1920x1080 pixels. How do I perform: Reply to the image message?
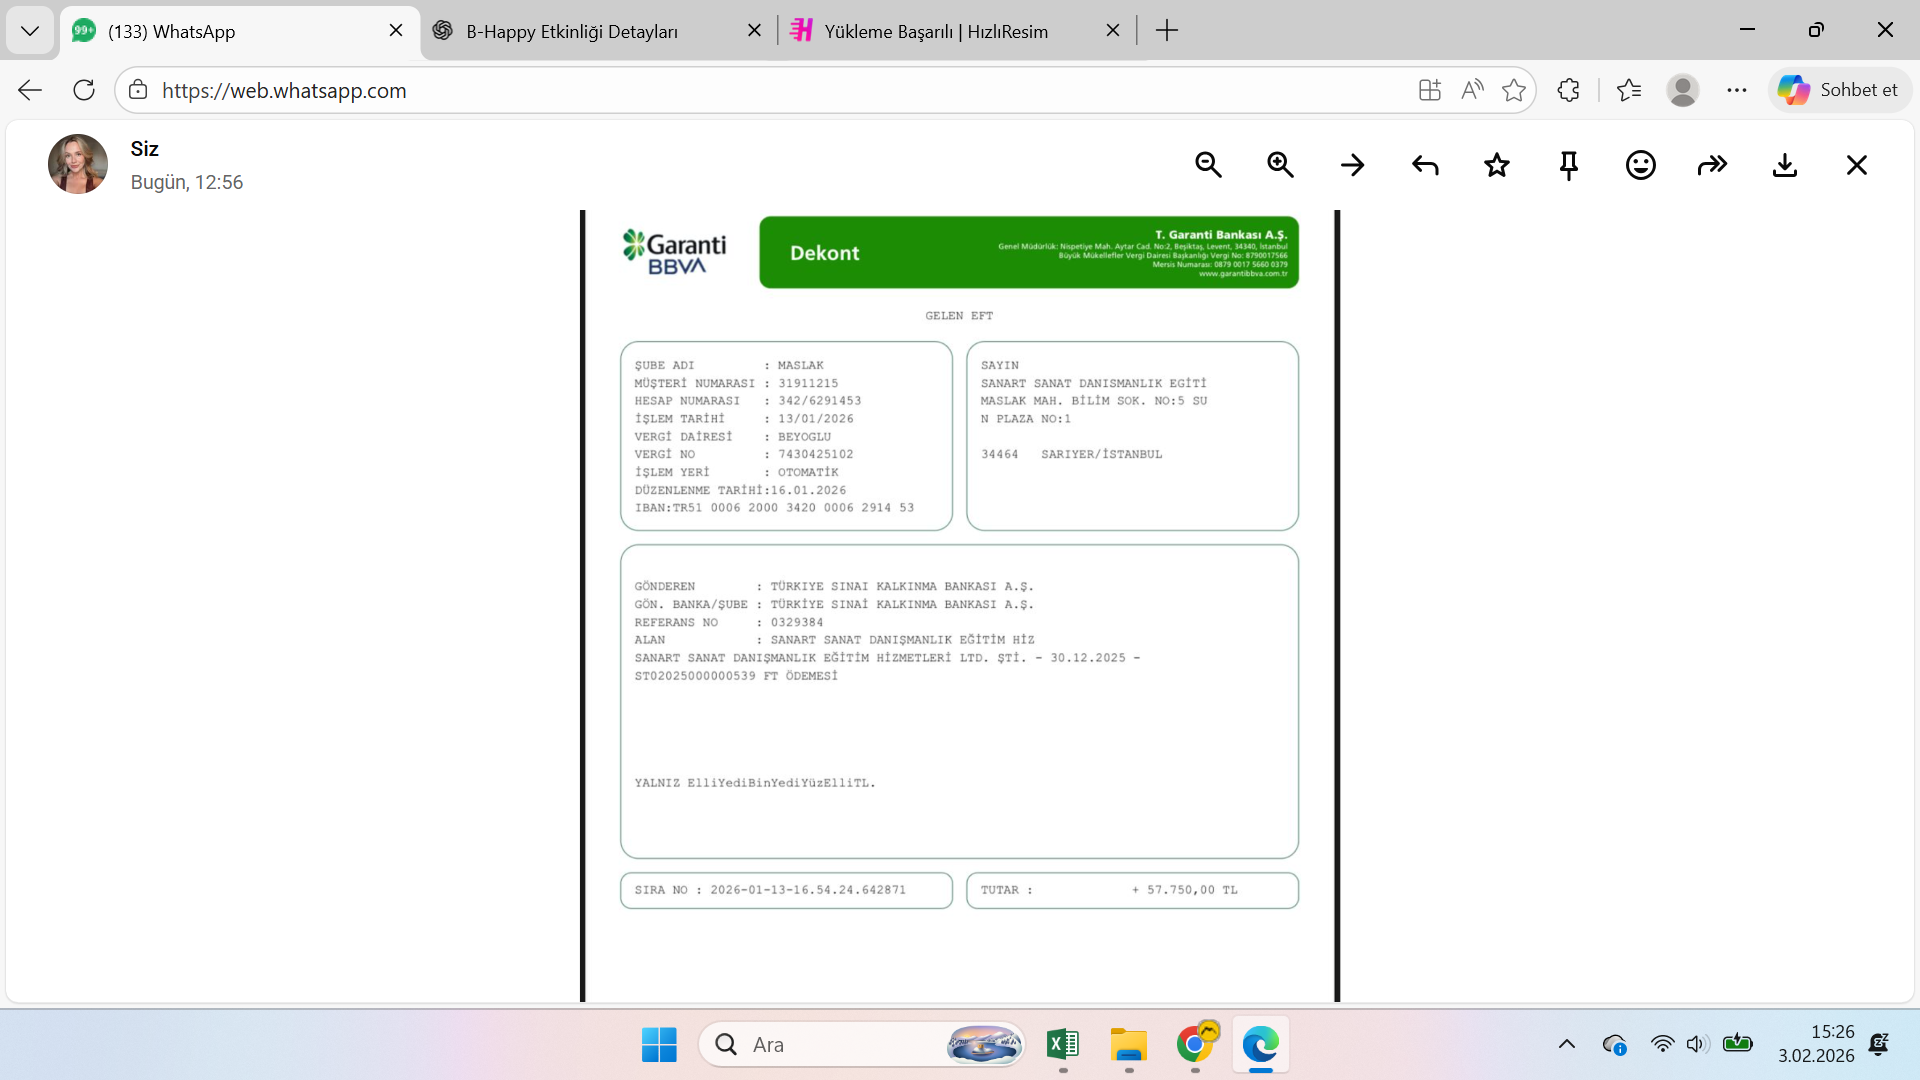click(x=1425, y=165)
